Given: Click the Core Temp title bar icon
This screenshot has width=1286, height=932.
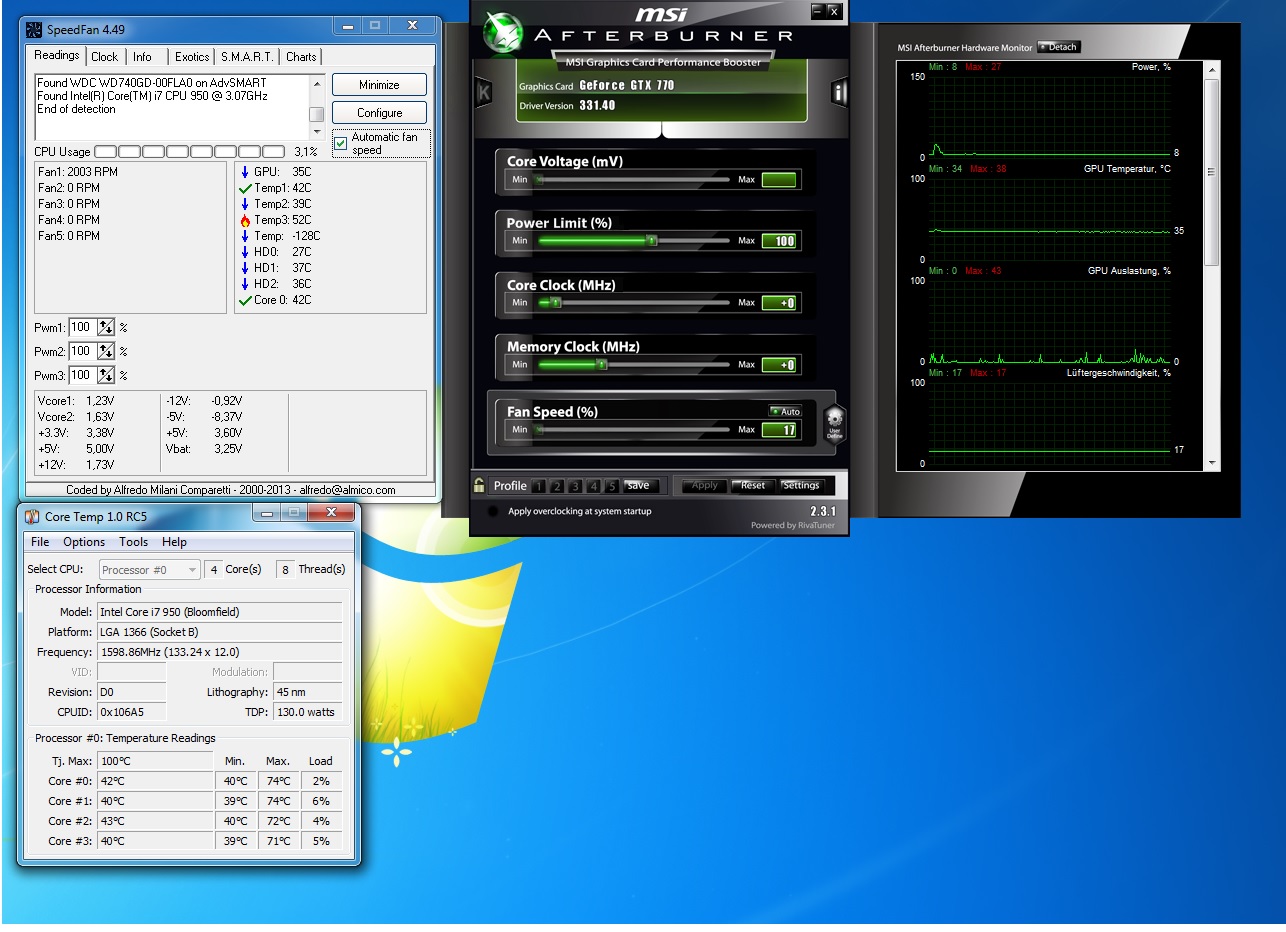Looking at the screenshot, I should [x=32, y=516].
